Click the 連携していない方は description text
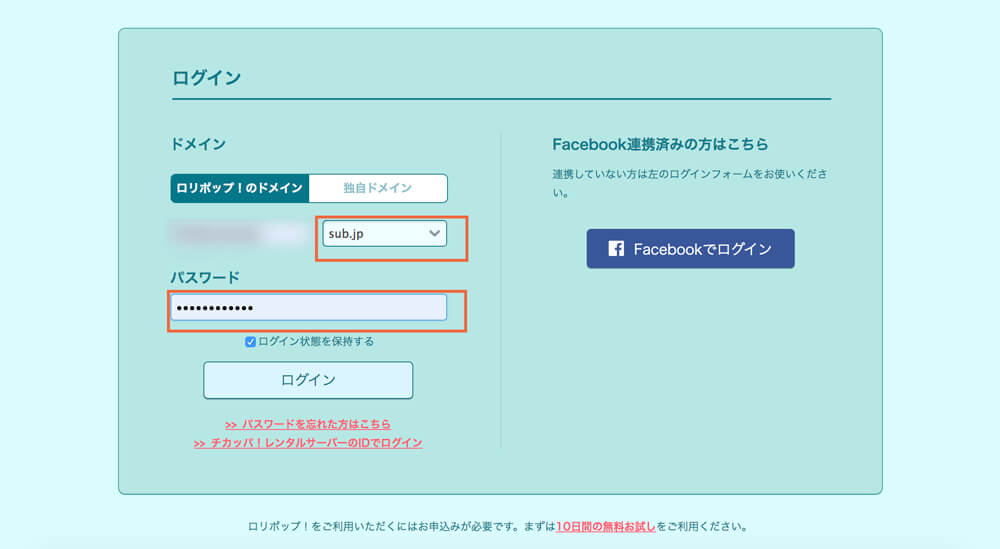 [690, 183]
